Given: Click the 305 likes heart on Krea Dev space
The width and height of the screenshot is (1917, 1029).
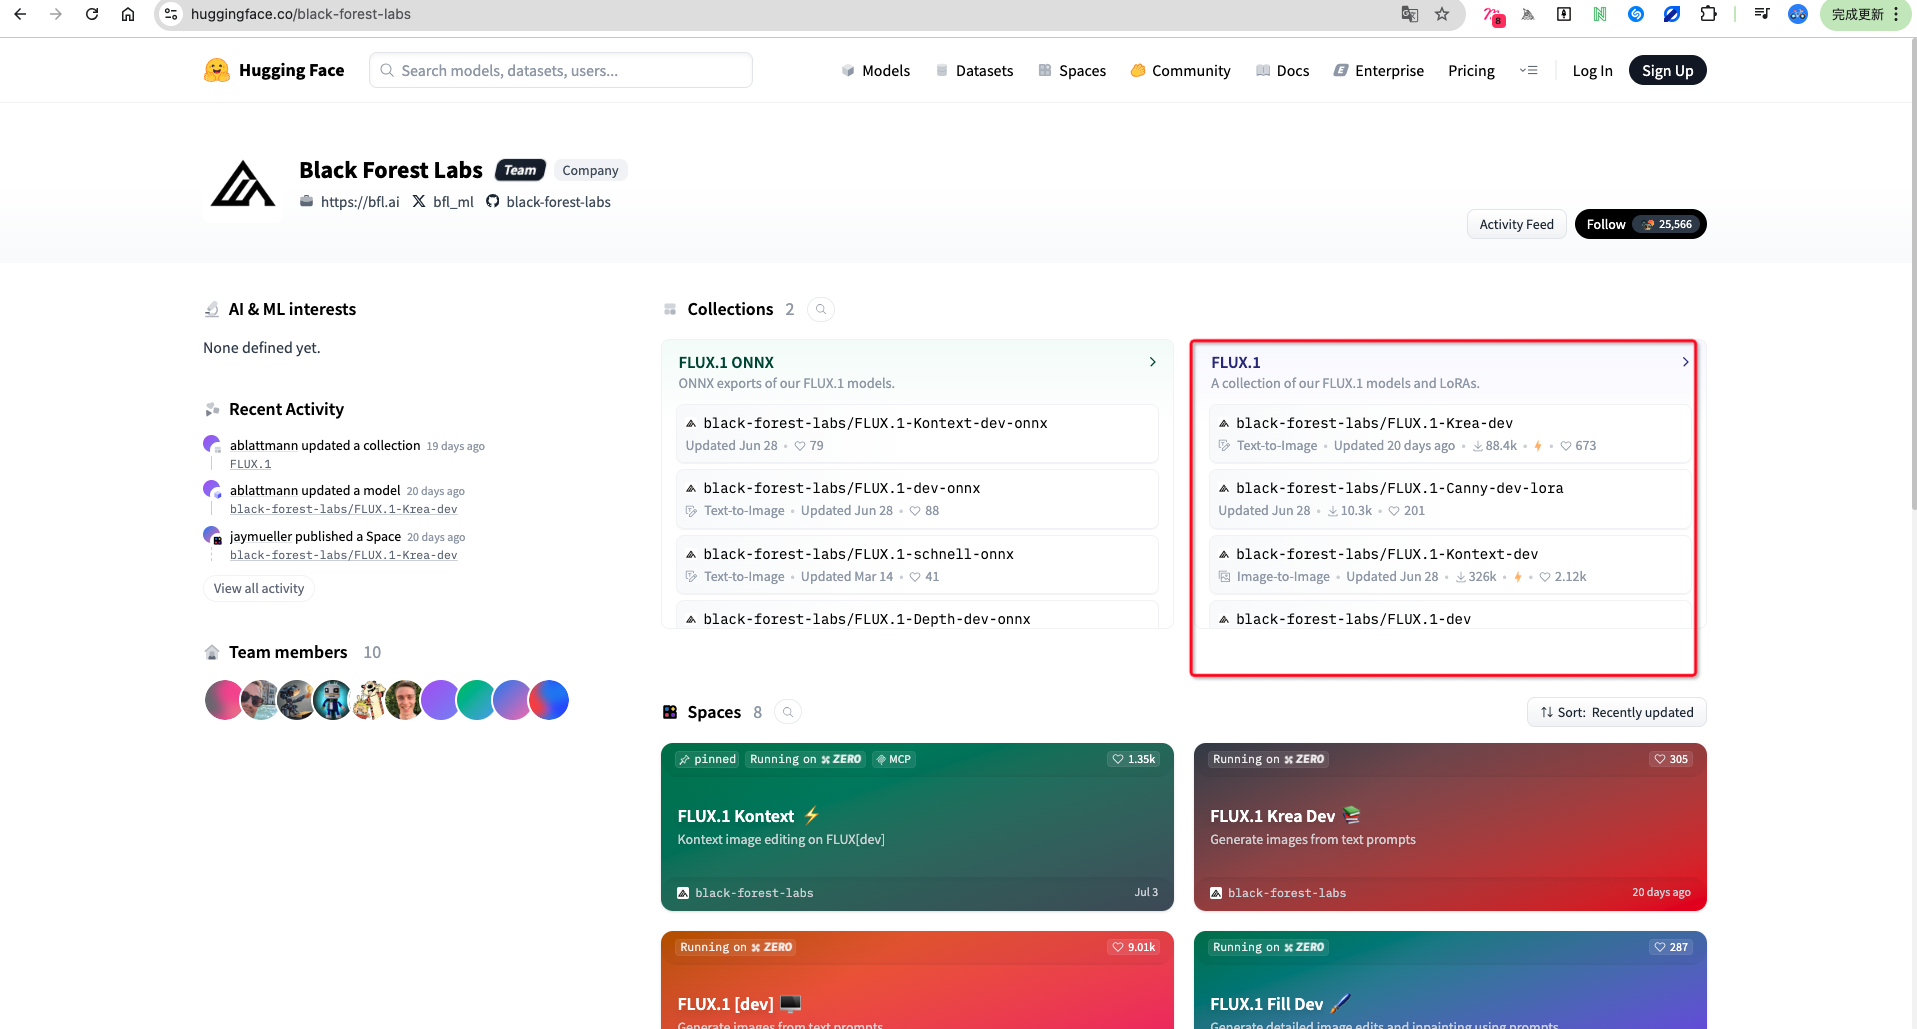Looking at the screenshot, I should [1671, 759].
